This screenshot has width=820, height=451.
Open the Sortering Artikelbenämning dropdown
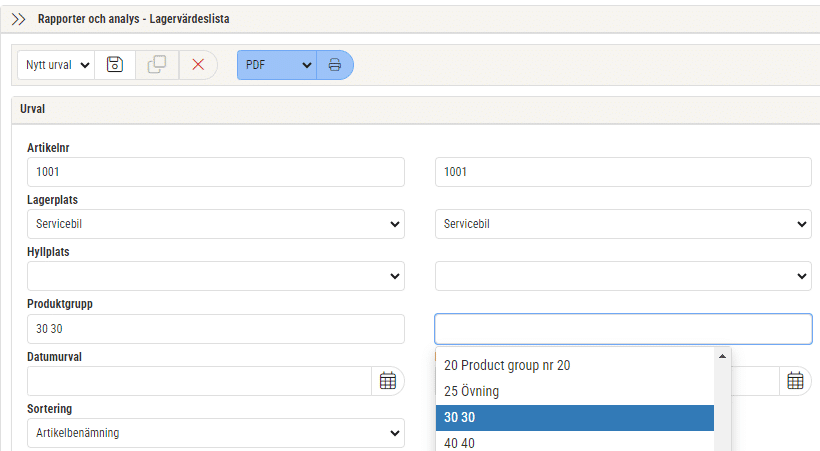point(216,433)
